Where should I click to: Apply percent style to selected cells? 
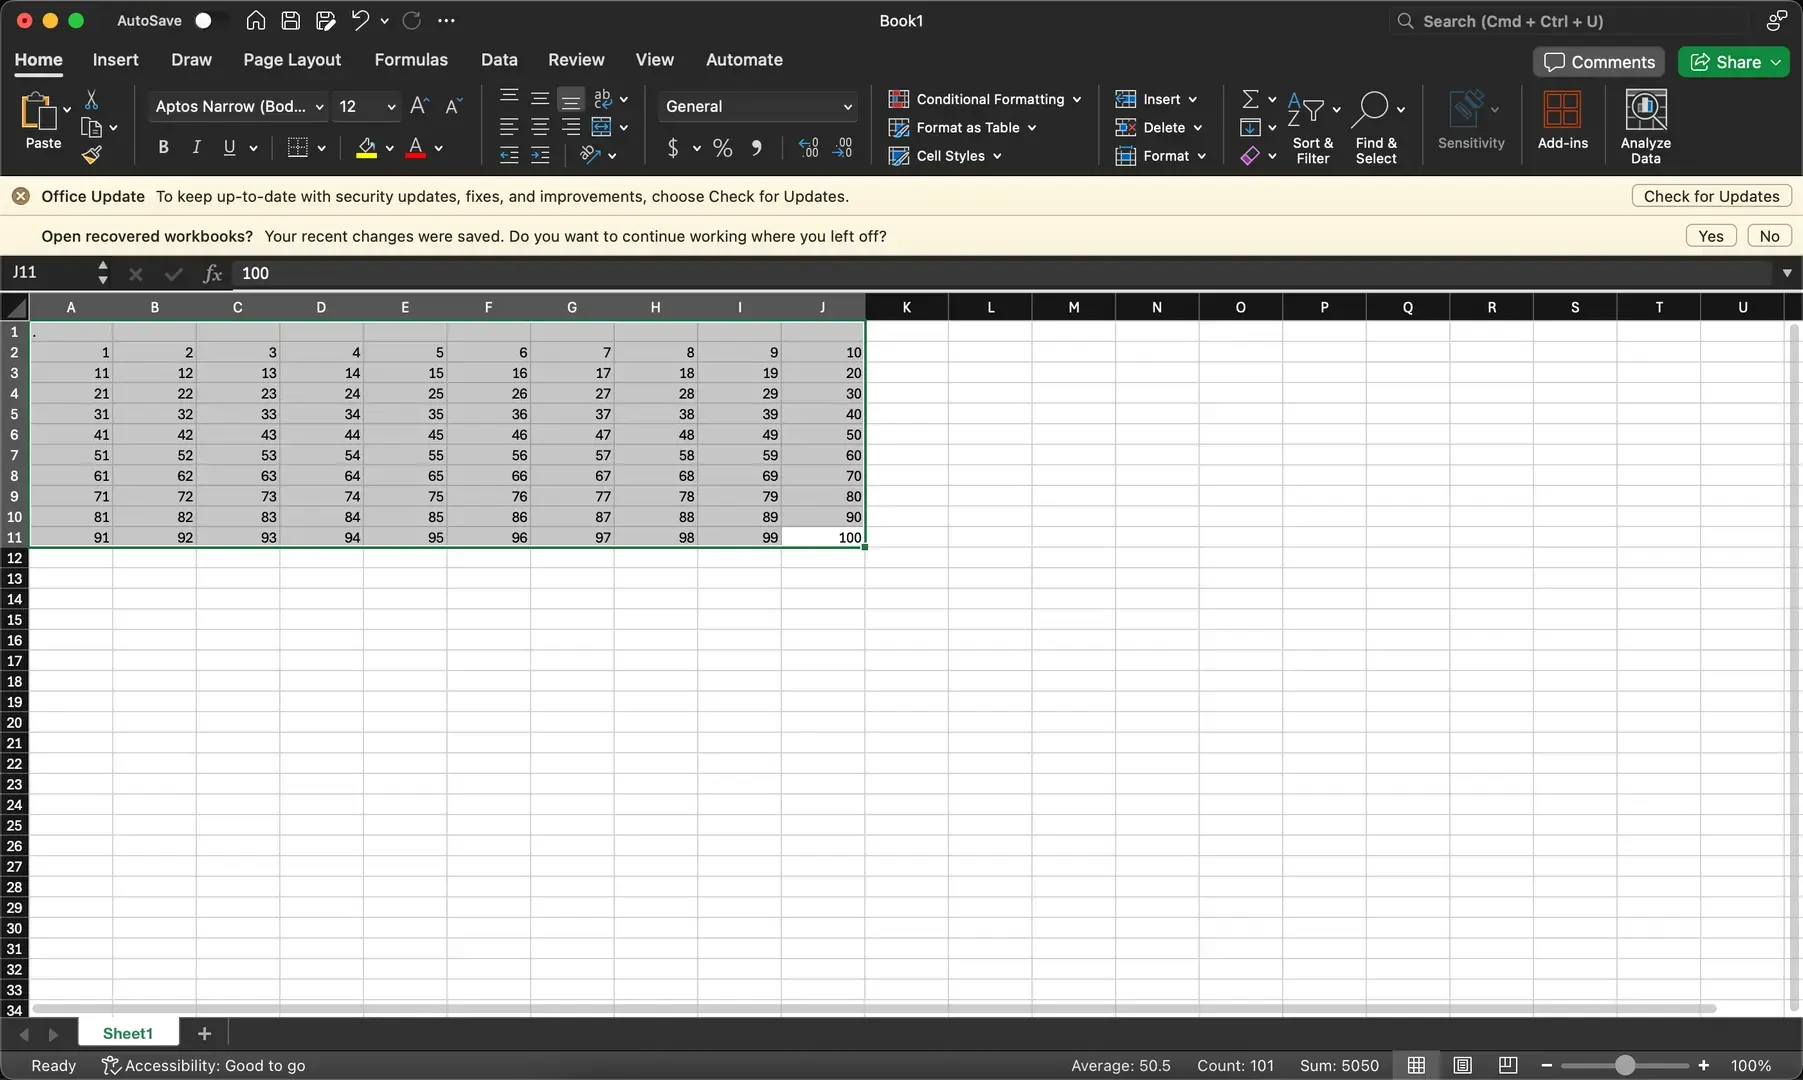coord(723,148)
